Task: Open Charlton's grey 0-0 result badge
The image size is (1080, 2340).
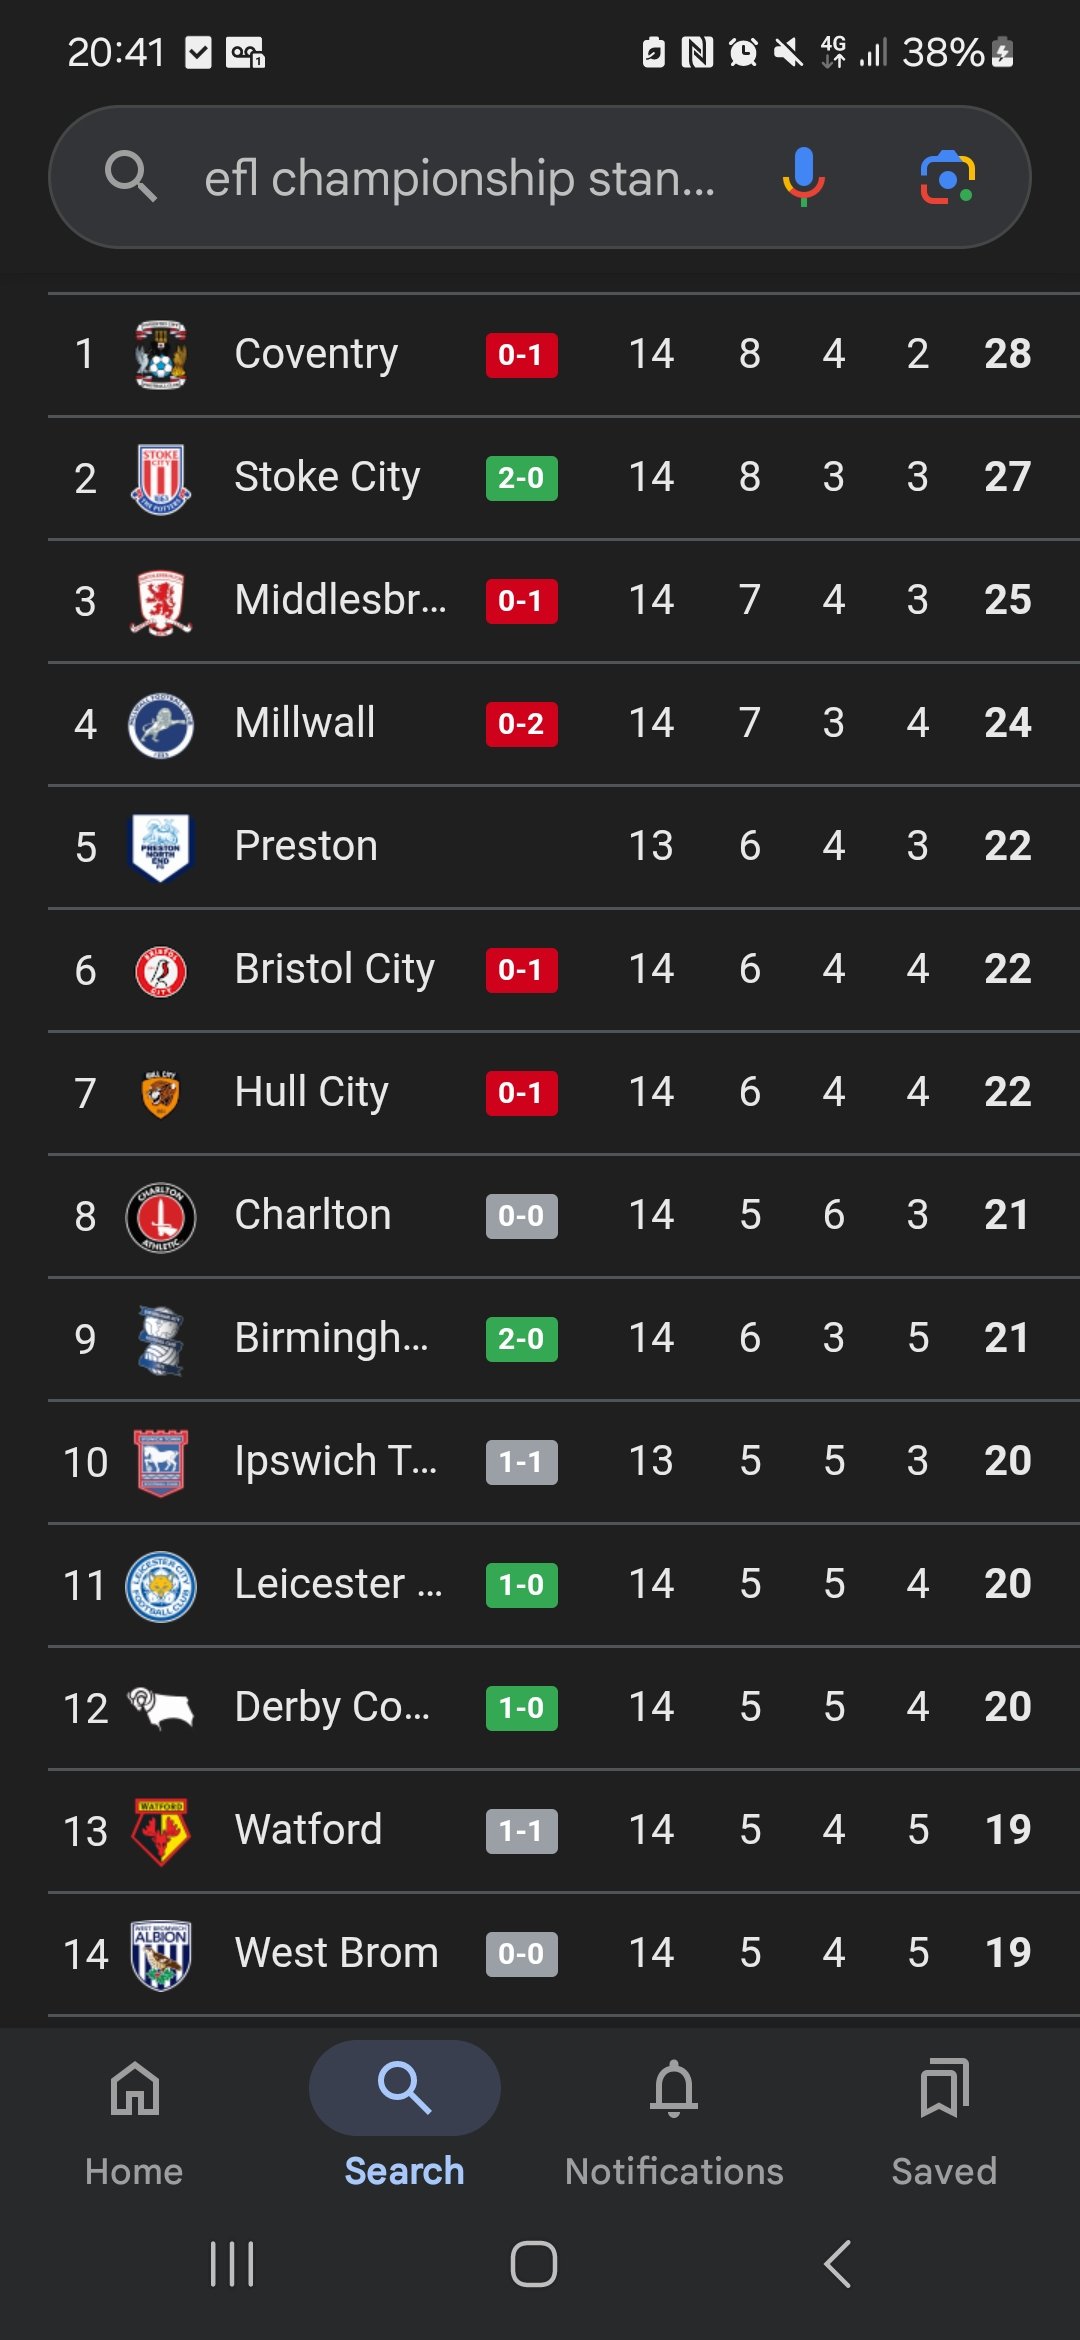Action: point(521,1216)
